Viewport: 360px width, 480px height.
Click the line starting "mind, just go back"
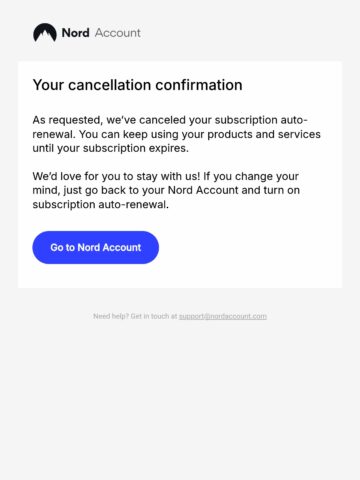pyautogui.click(x=166, y=190)
